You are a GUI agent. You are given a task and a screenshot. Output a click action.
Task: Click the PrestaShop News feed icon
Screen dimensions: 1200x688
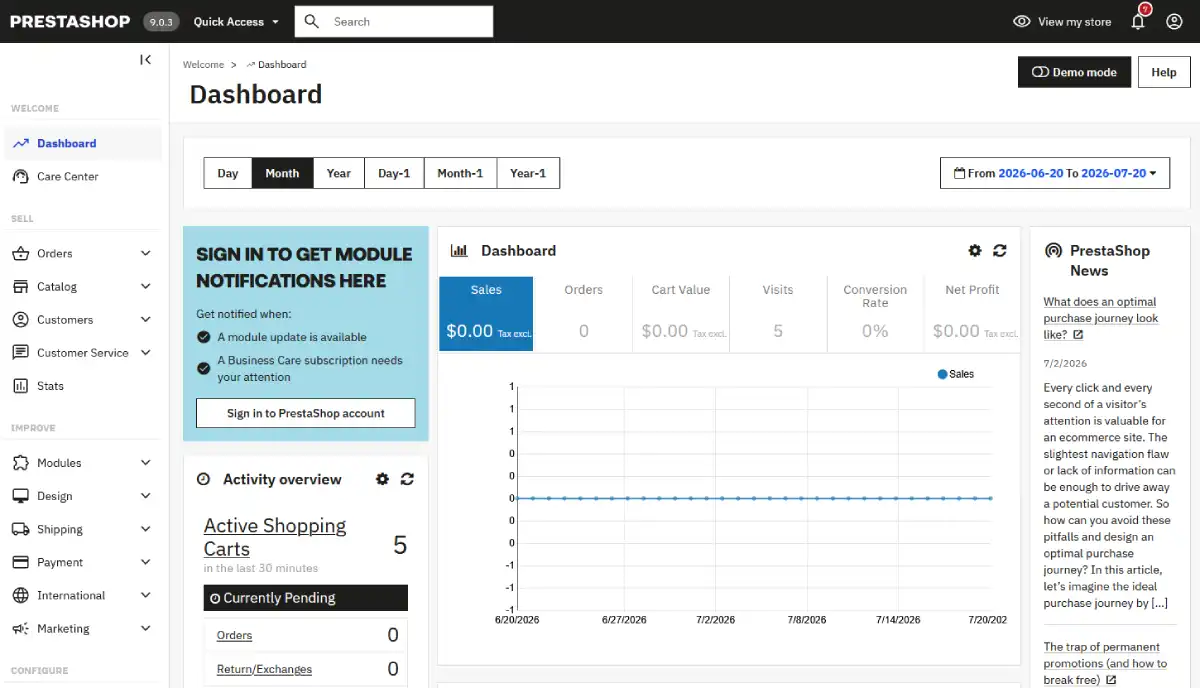pos(1052,251)
